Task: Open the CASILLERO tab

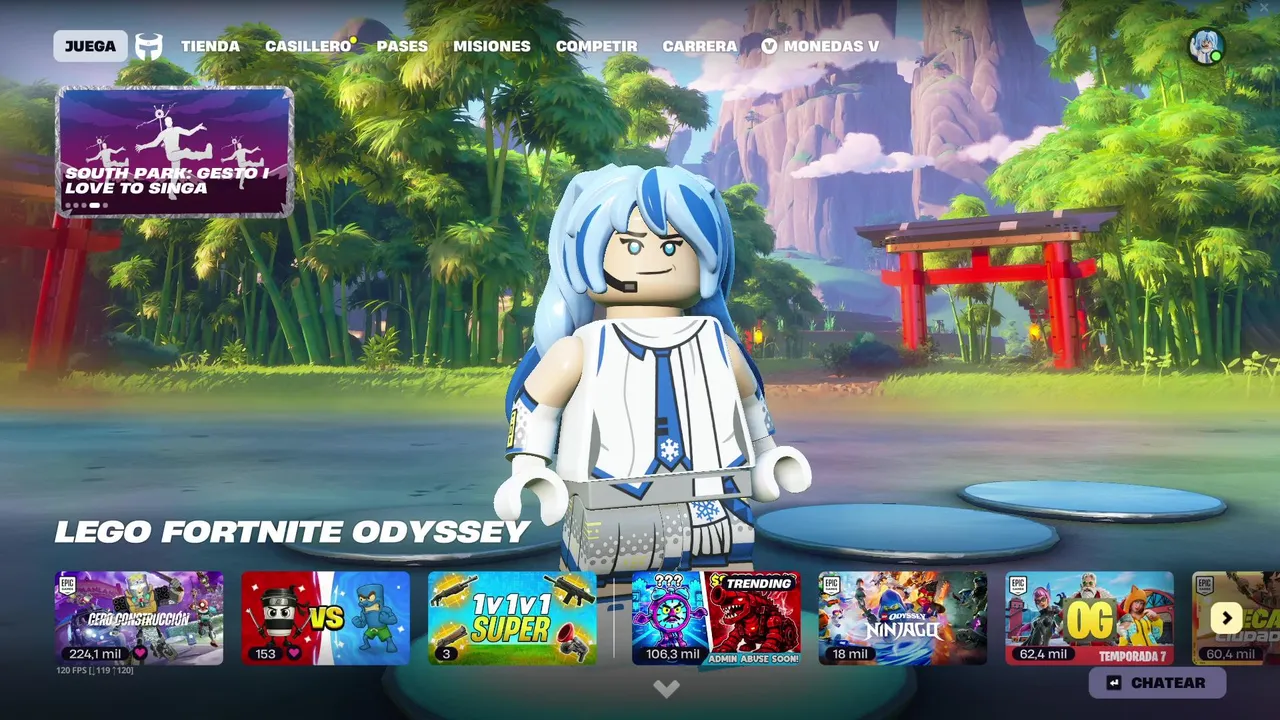Action: click(x=308, y=46)
